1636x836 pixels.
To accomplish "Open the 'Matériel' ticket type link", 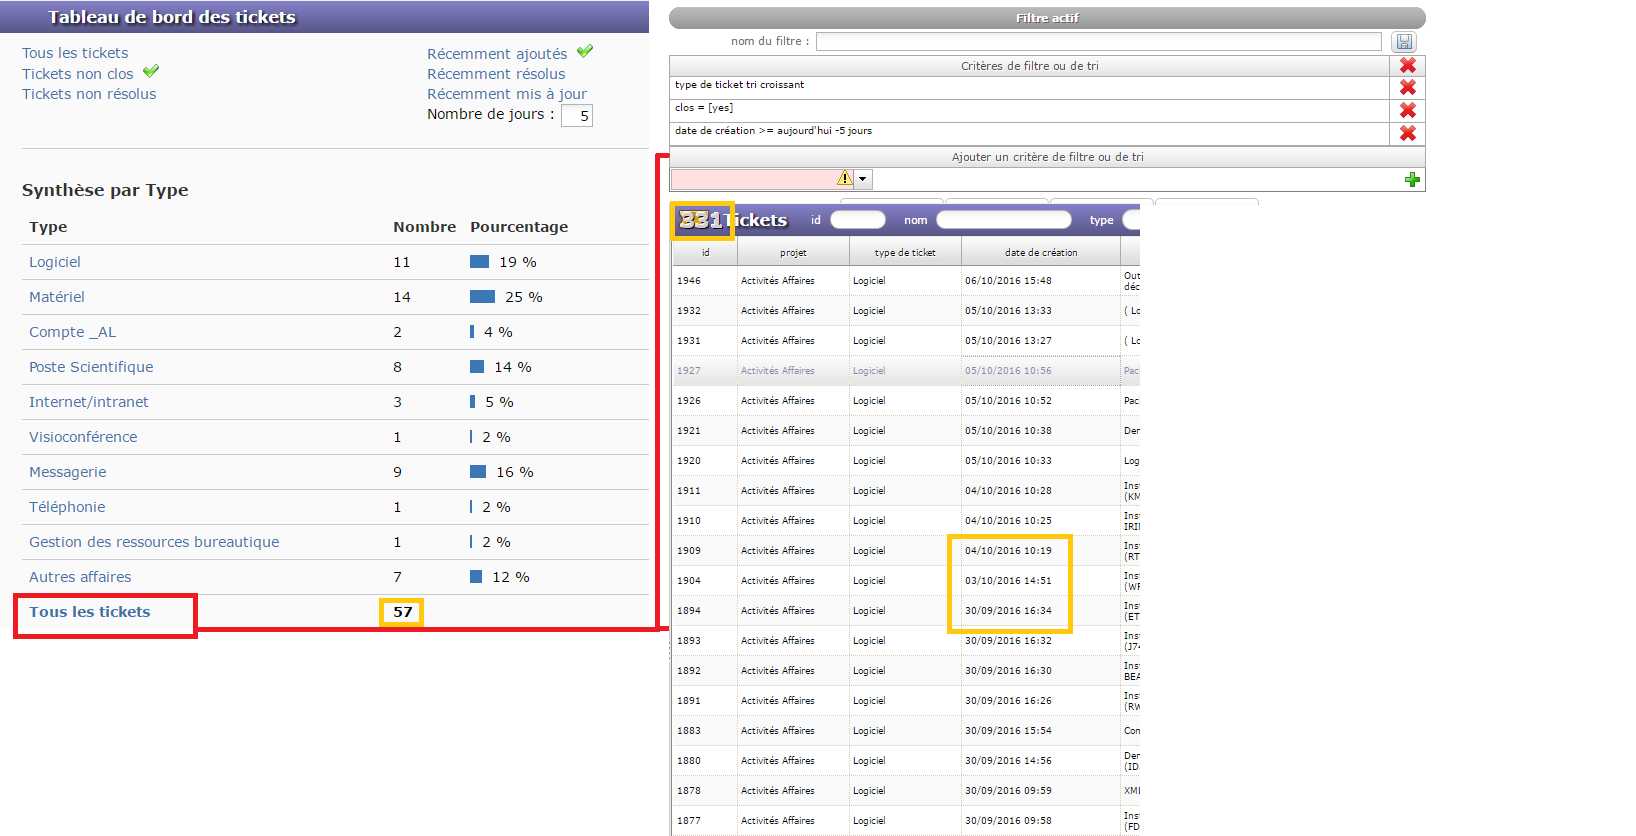I will click(57, 297).
